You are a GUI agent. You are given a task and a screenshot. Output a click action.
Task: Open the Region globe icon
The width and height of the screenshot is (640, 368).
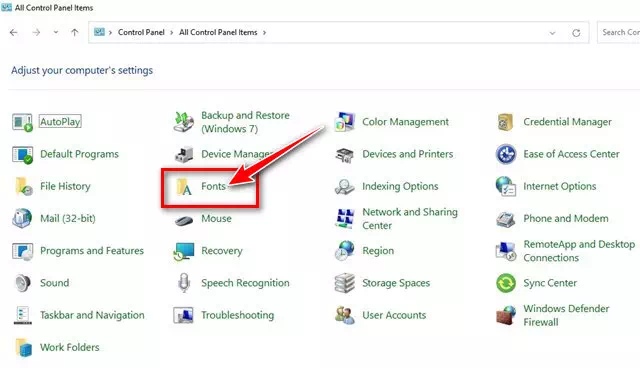tap(344, 251)
